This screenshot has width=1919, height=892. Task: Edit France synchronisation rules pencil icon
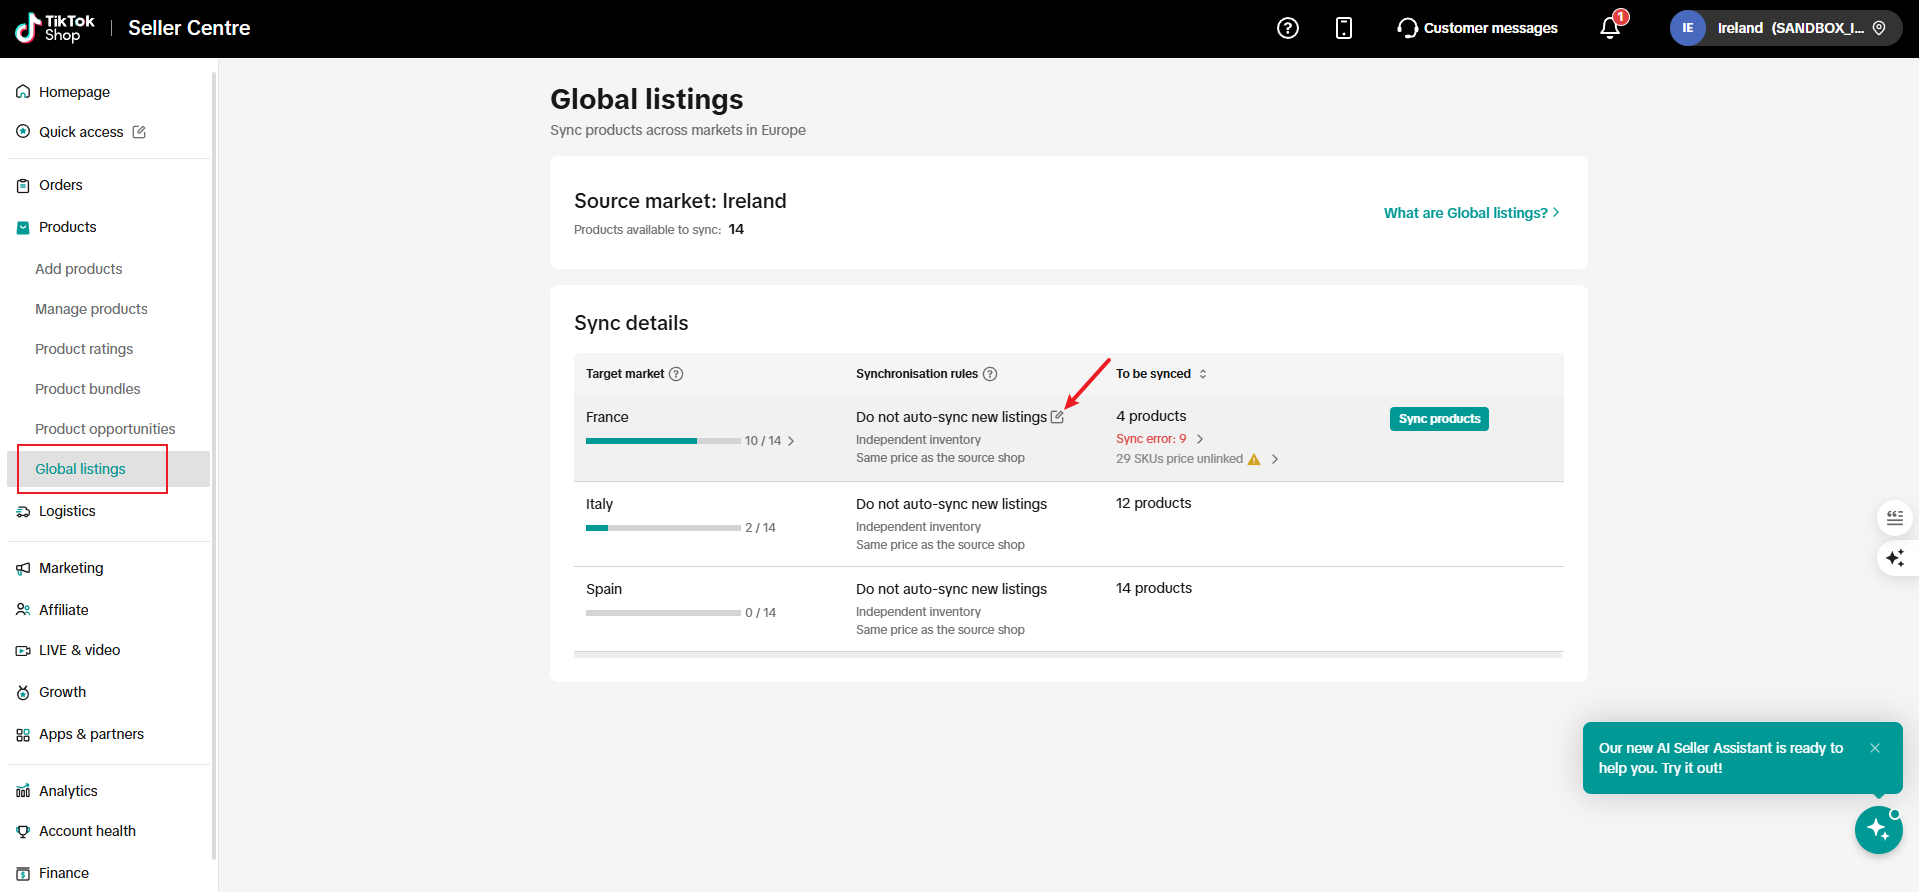[1057, 417]
